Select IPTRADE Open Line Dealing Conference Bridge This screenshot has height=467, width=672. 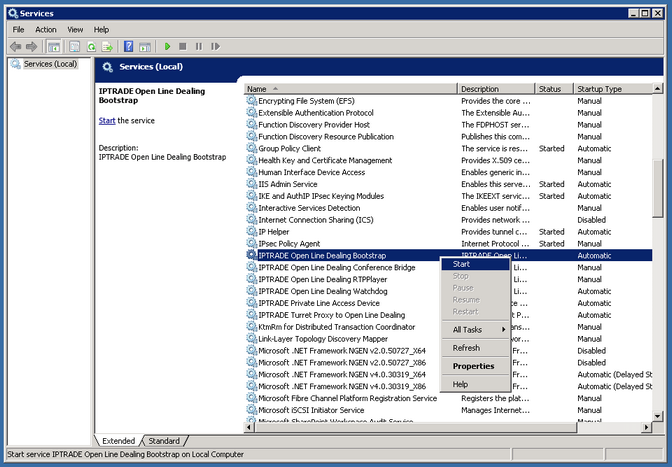click(337, 267)
